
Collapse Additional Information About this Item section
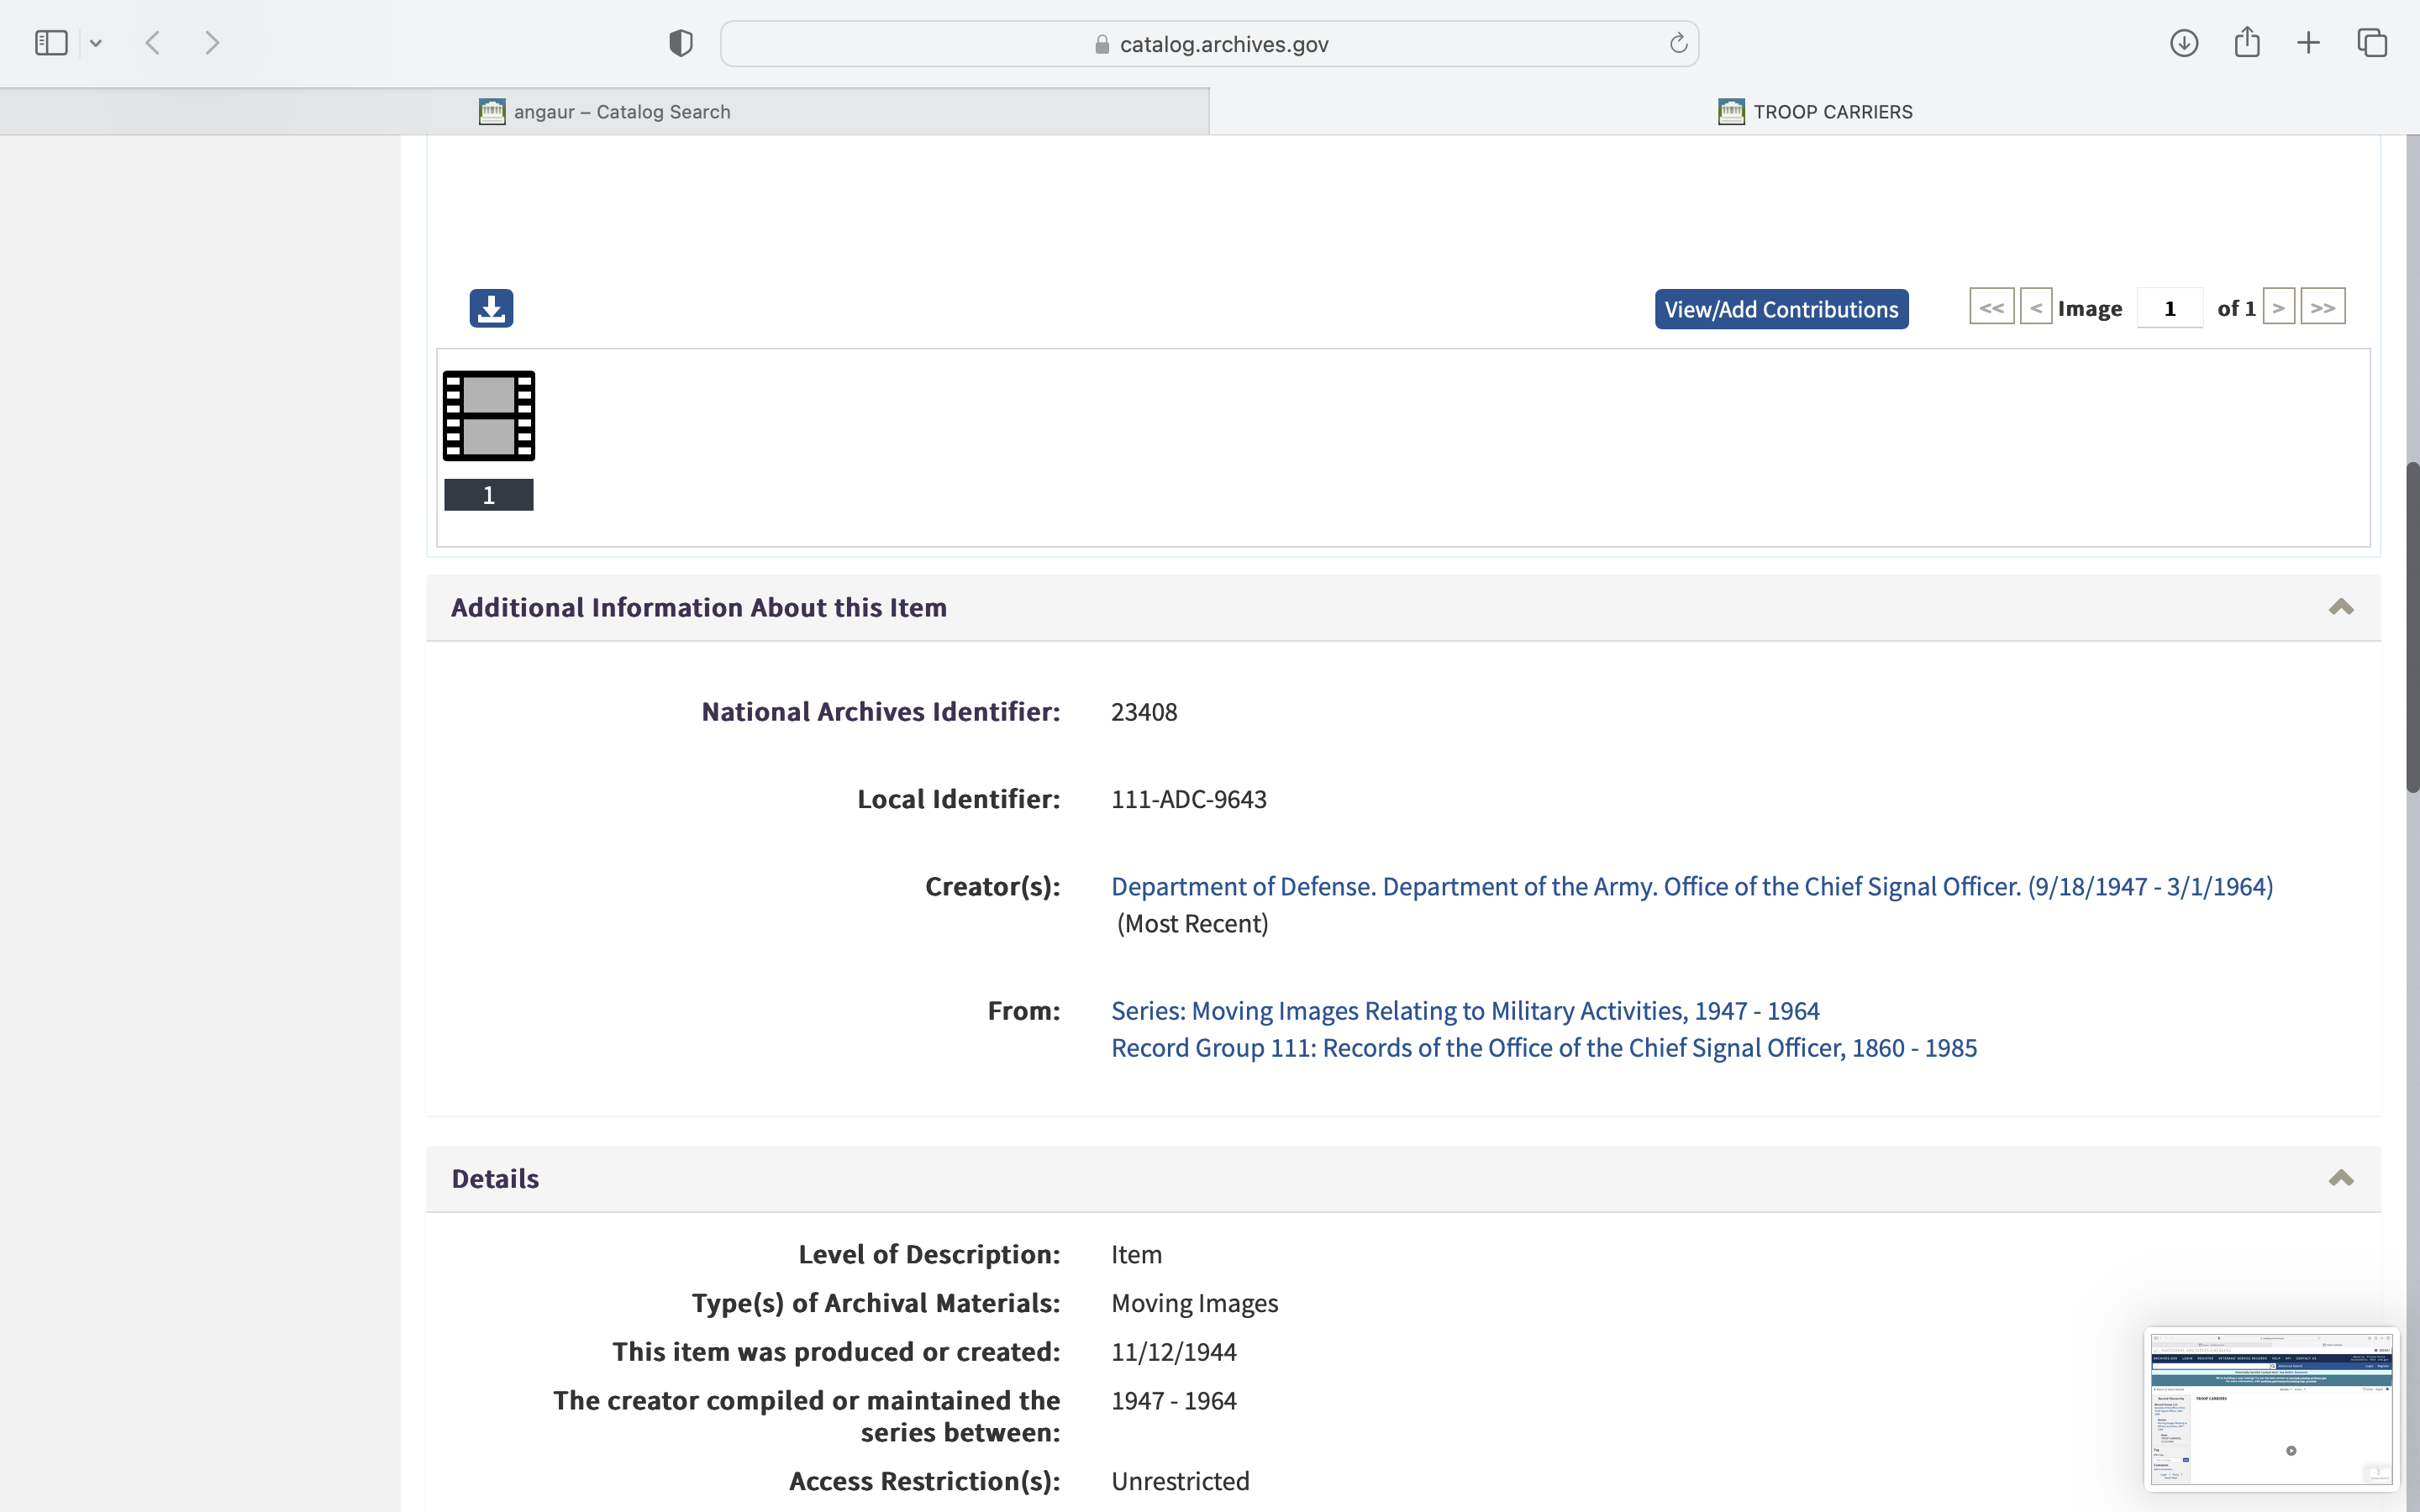pos(2341,607)
